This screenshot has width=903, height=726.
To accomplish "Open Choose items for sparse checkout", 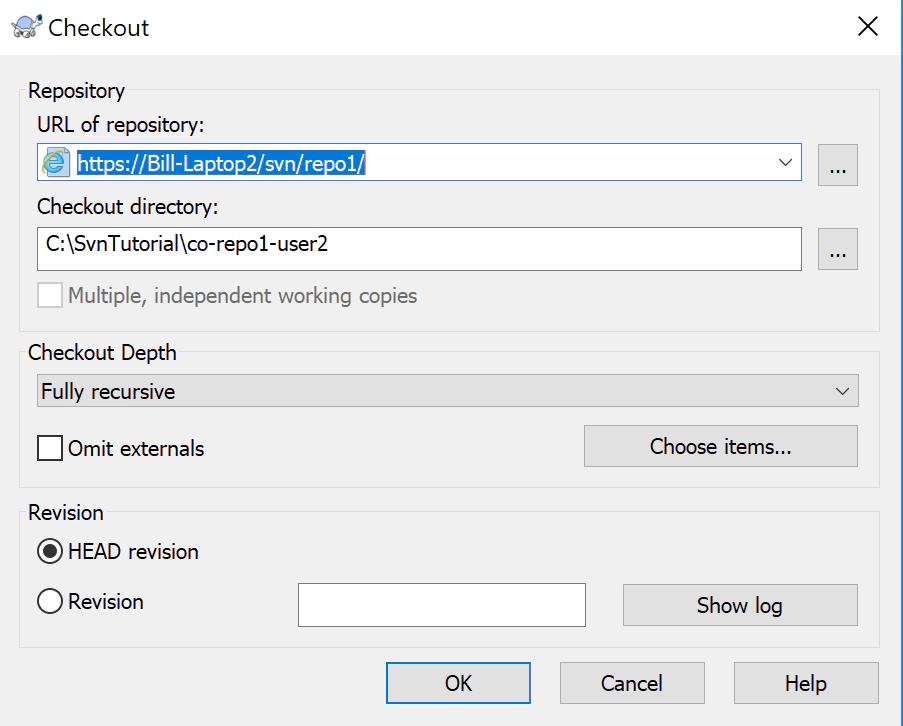I will click(x=720, y=446).
